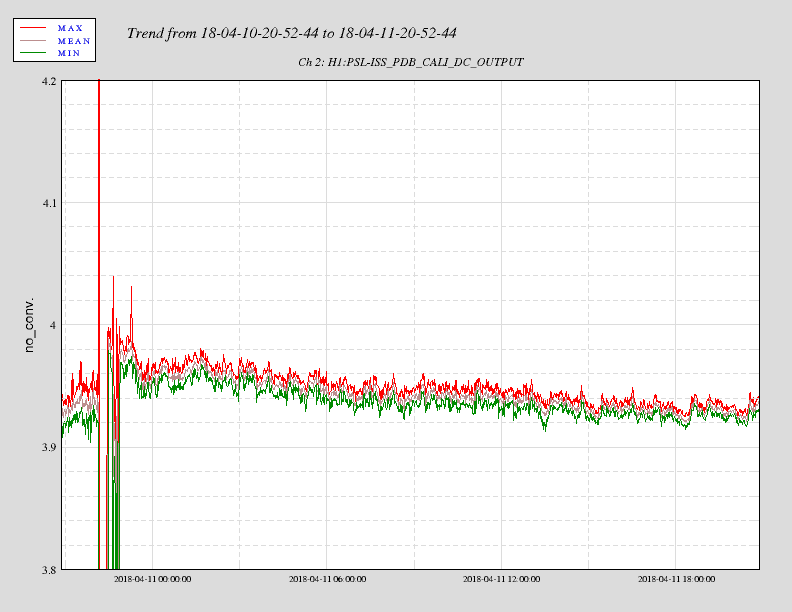
Task: Click the 4.1 y-axis tick label
Action: point(49,203)
